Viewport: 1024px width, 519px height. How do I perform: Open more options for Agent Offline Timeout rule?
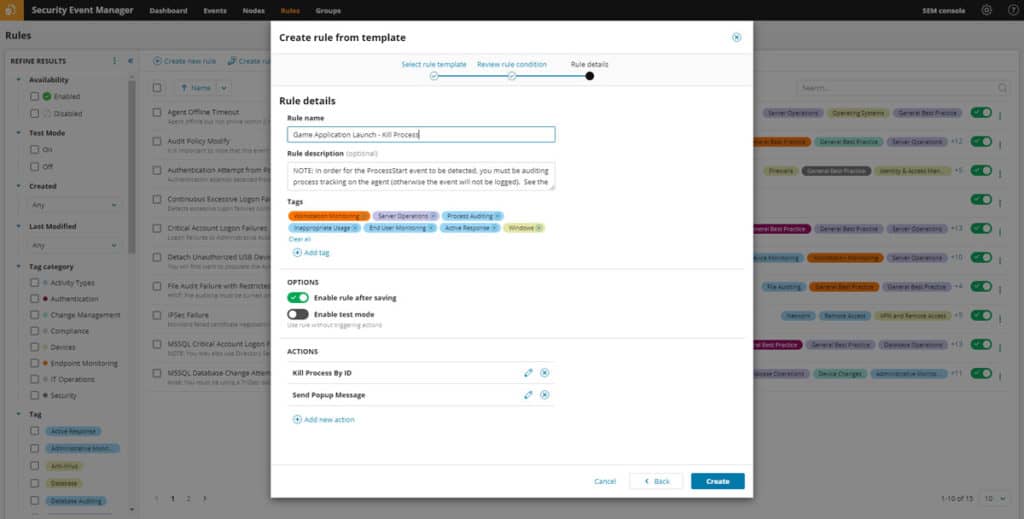coord(1000,116)
